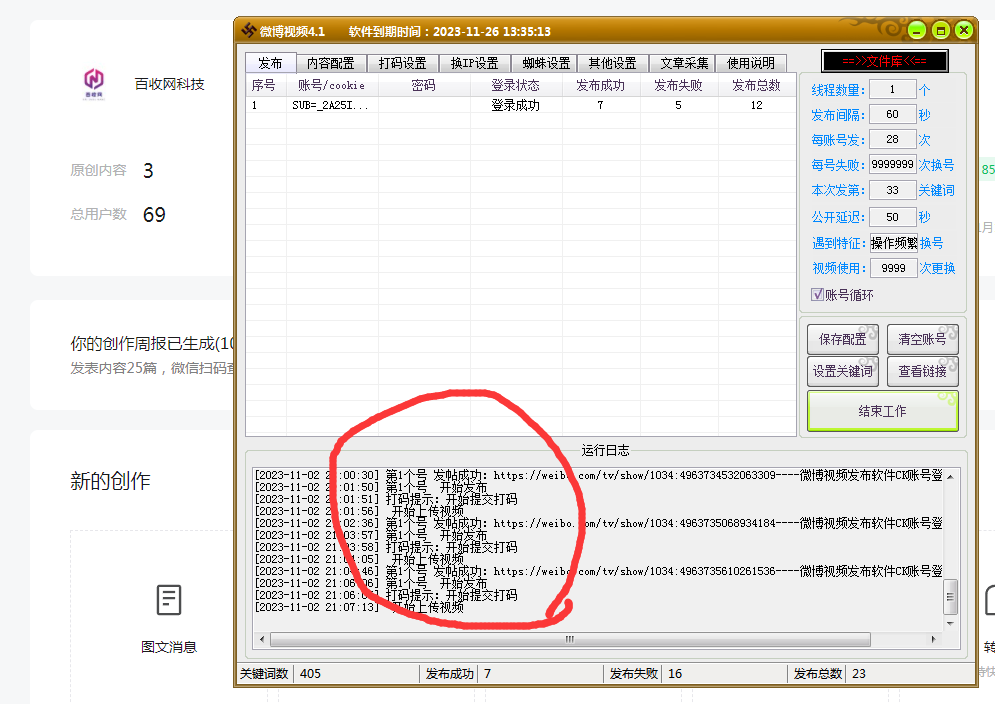995x704 pixels.
Task: Click the log horizontal scrollbar thumb
Action: 570,639
